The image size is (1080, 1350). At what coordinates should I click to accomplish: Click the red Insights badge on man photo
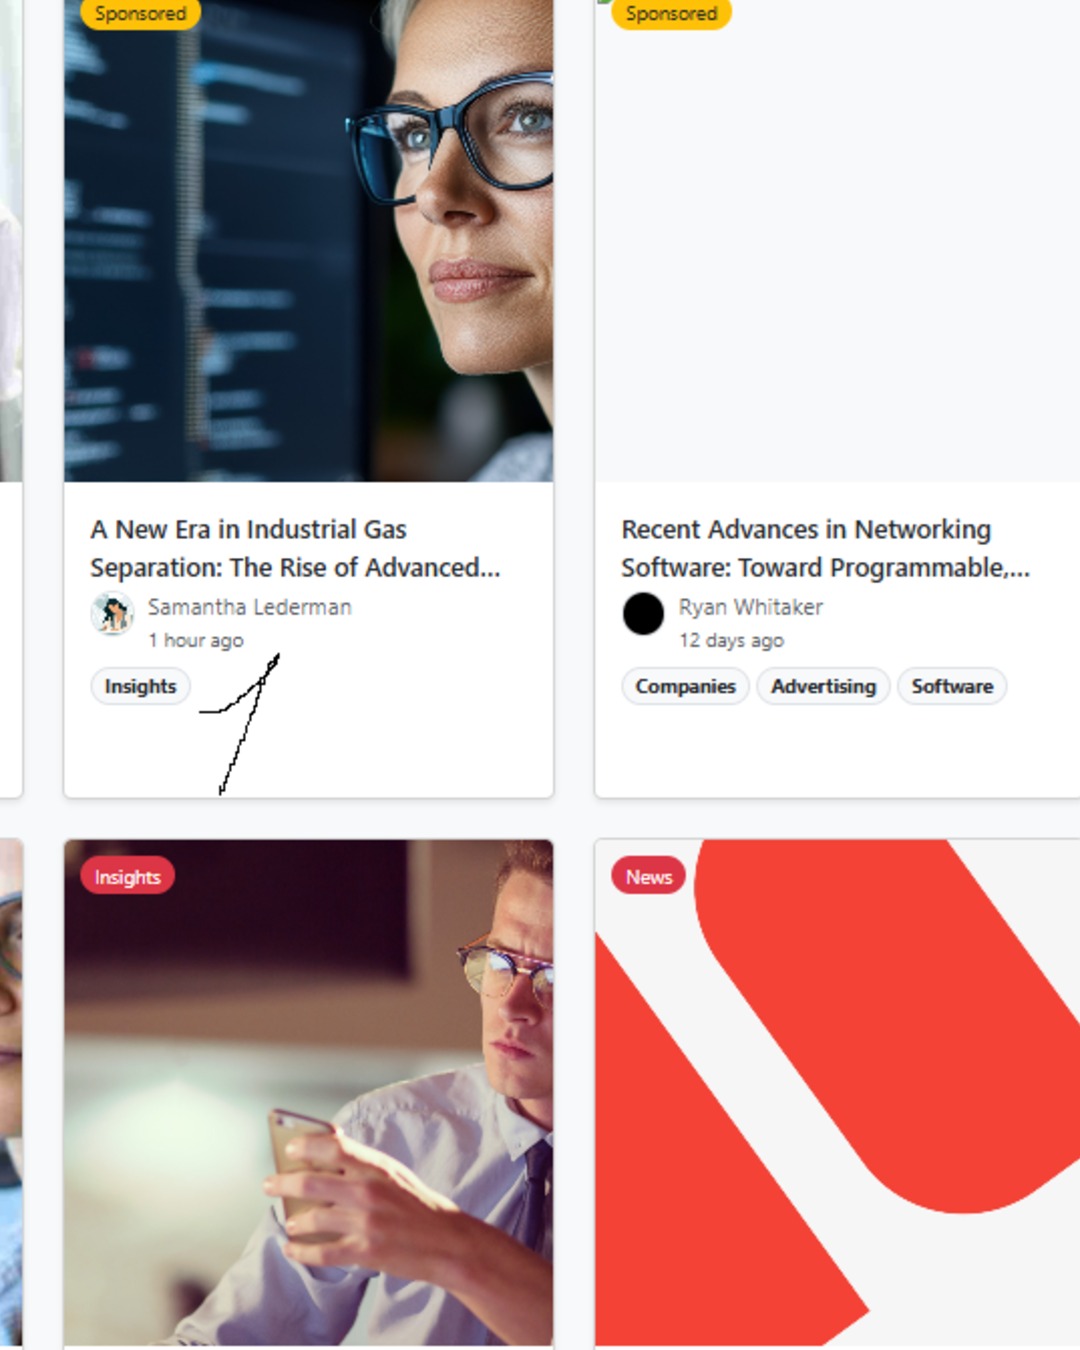click(127, 876)
